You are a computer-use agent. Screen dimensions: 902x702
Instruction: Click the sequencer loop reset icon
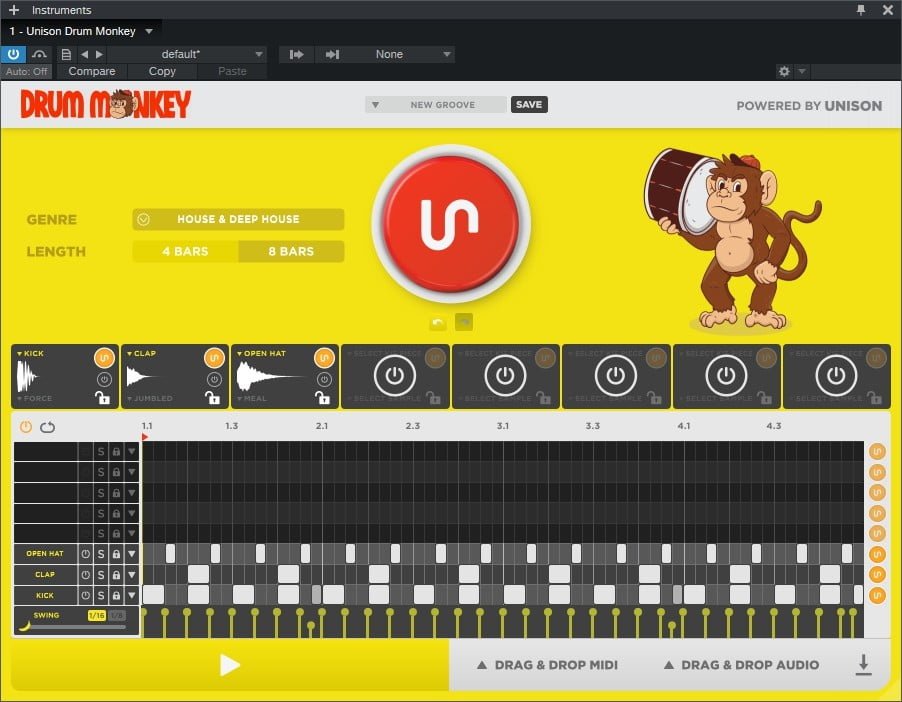pos(48,427)
